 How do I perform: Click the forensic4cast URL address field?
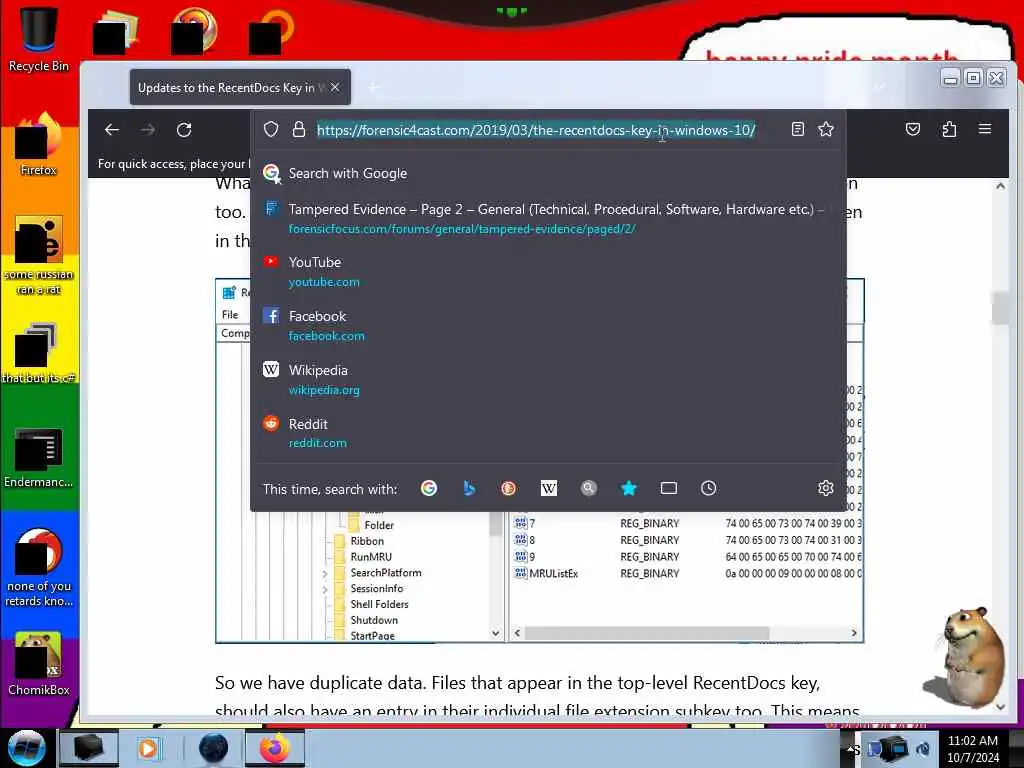point(536,130)
